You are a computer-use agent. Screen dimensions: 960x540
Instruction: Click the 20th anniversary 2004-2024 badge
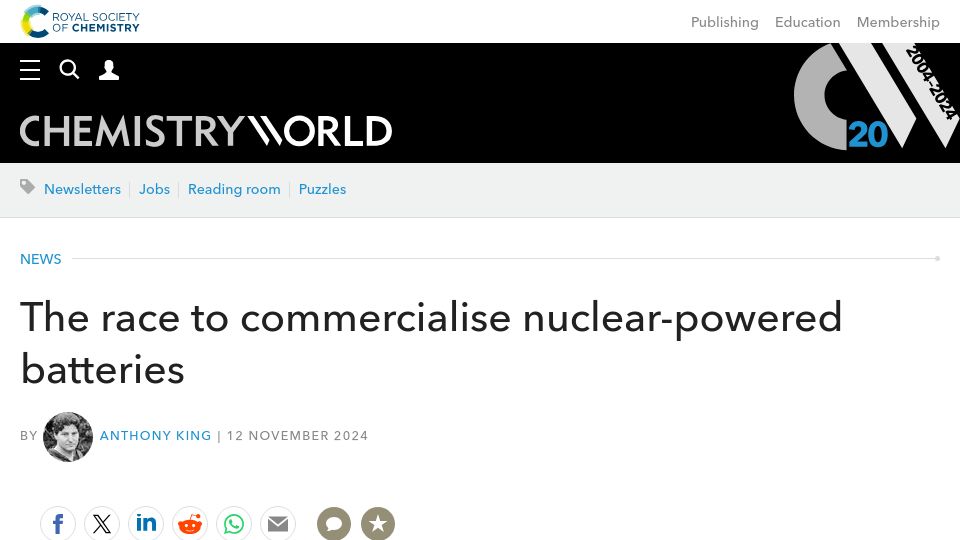pos(877,96)
